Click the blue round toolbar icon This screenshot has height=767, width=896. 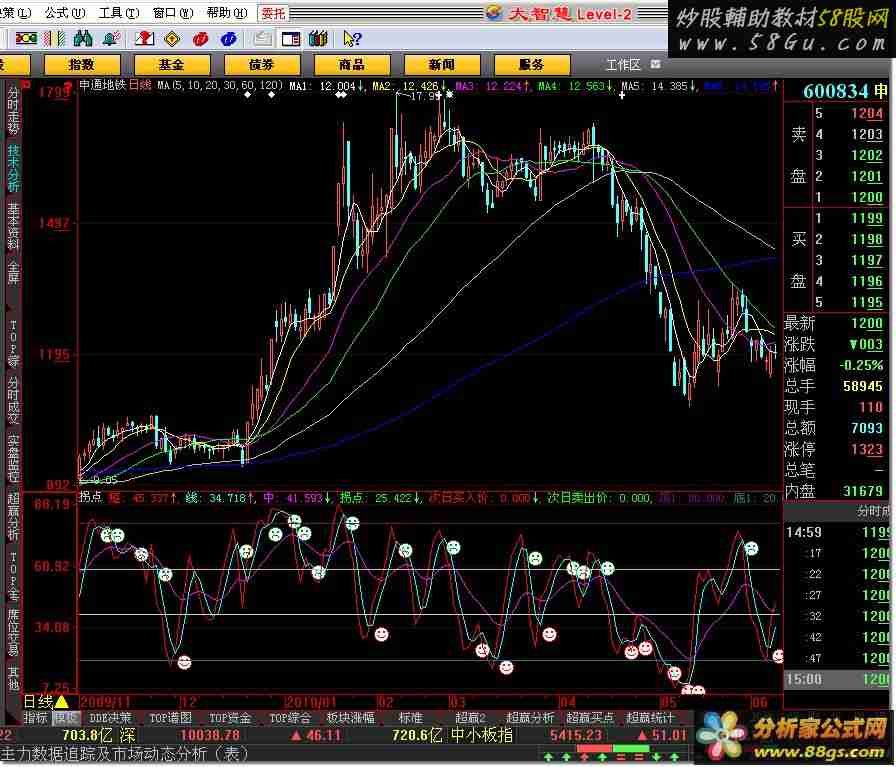(228, 38)
